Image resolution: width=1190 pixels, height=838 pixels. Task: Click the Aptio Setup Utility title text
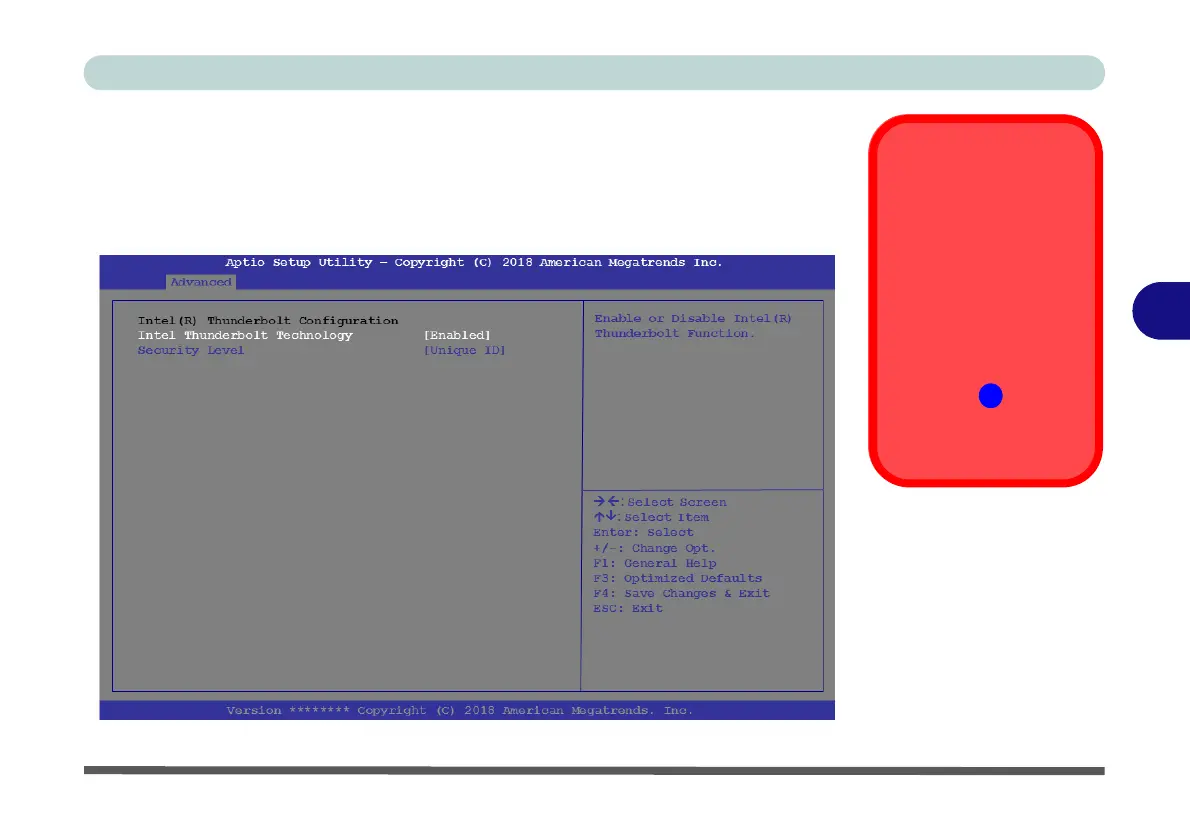(x=474, y=263)
